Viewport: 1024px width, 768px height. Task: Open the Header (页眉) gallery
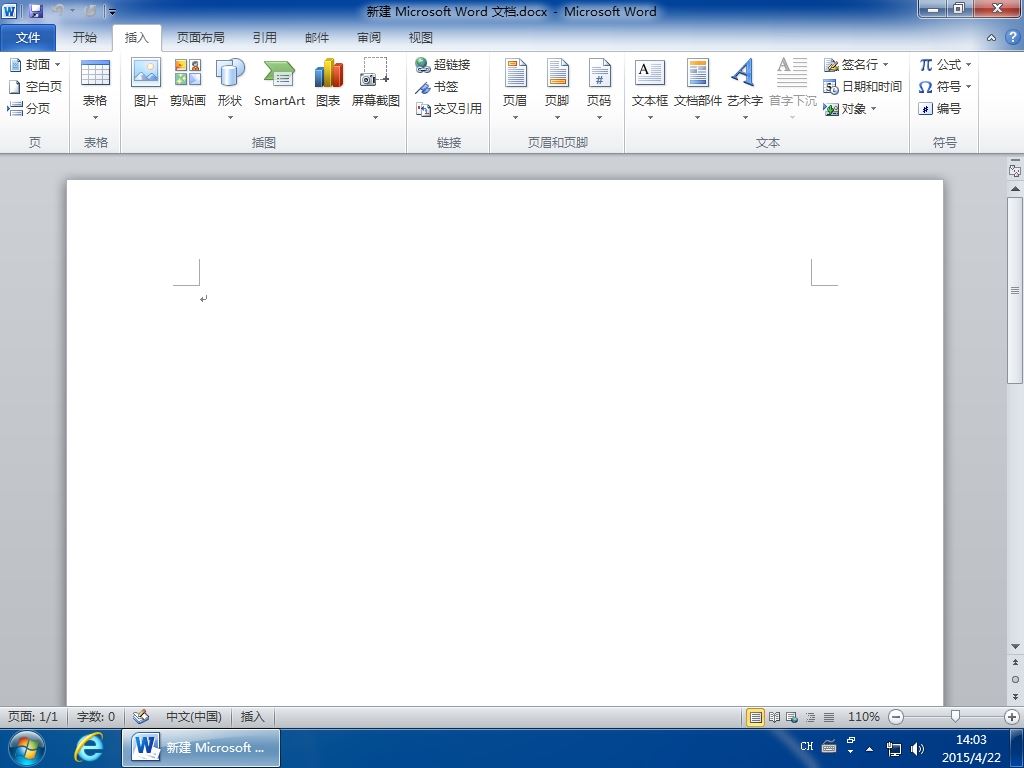click(515, 90)
